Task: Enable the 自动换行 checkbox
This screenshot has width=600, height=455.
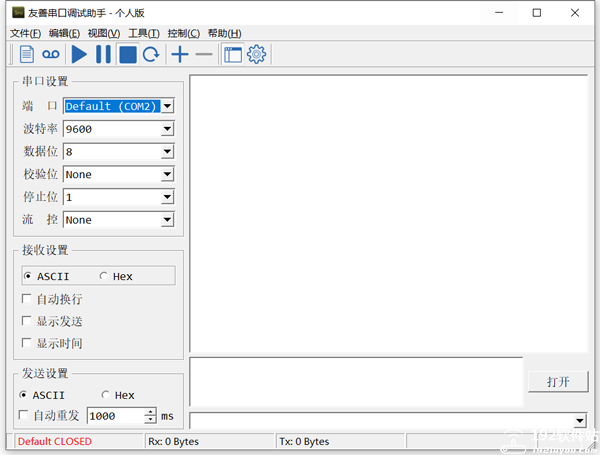Action: coord(26,299)
